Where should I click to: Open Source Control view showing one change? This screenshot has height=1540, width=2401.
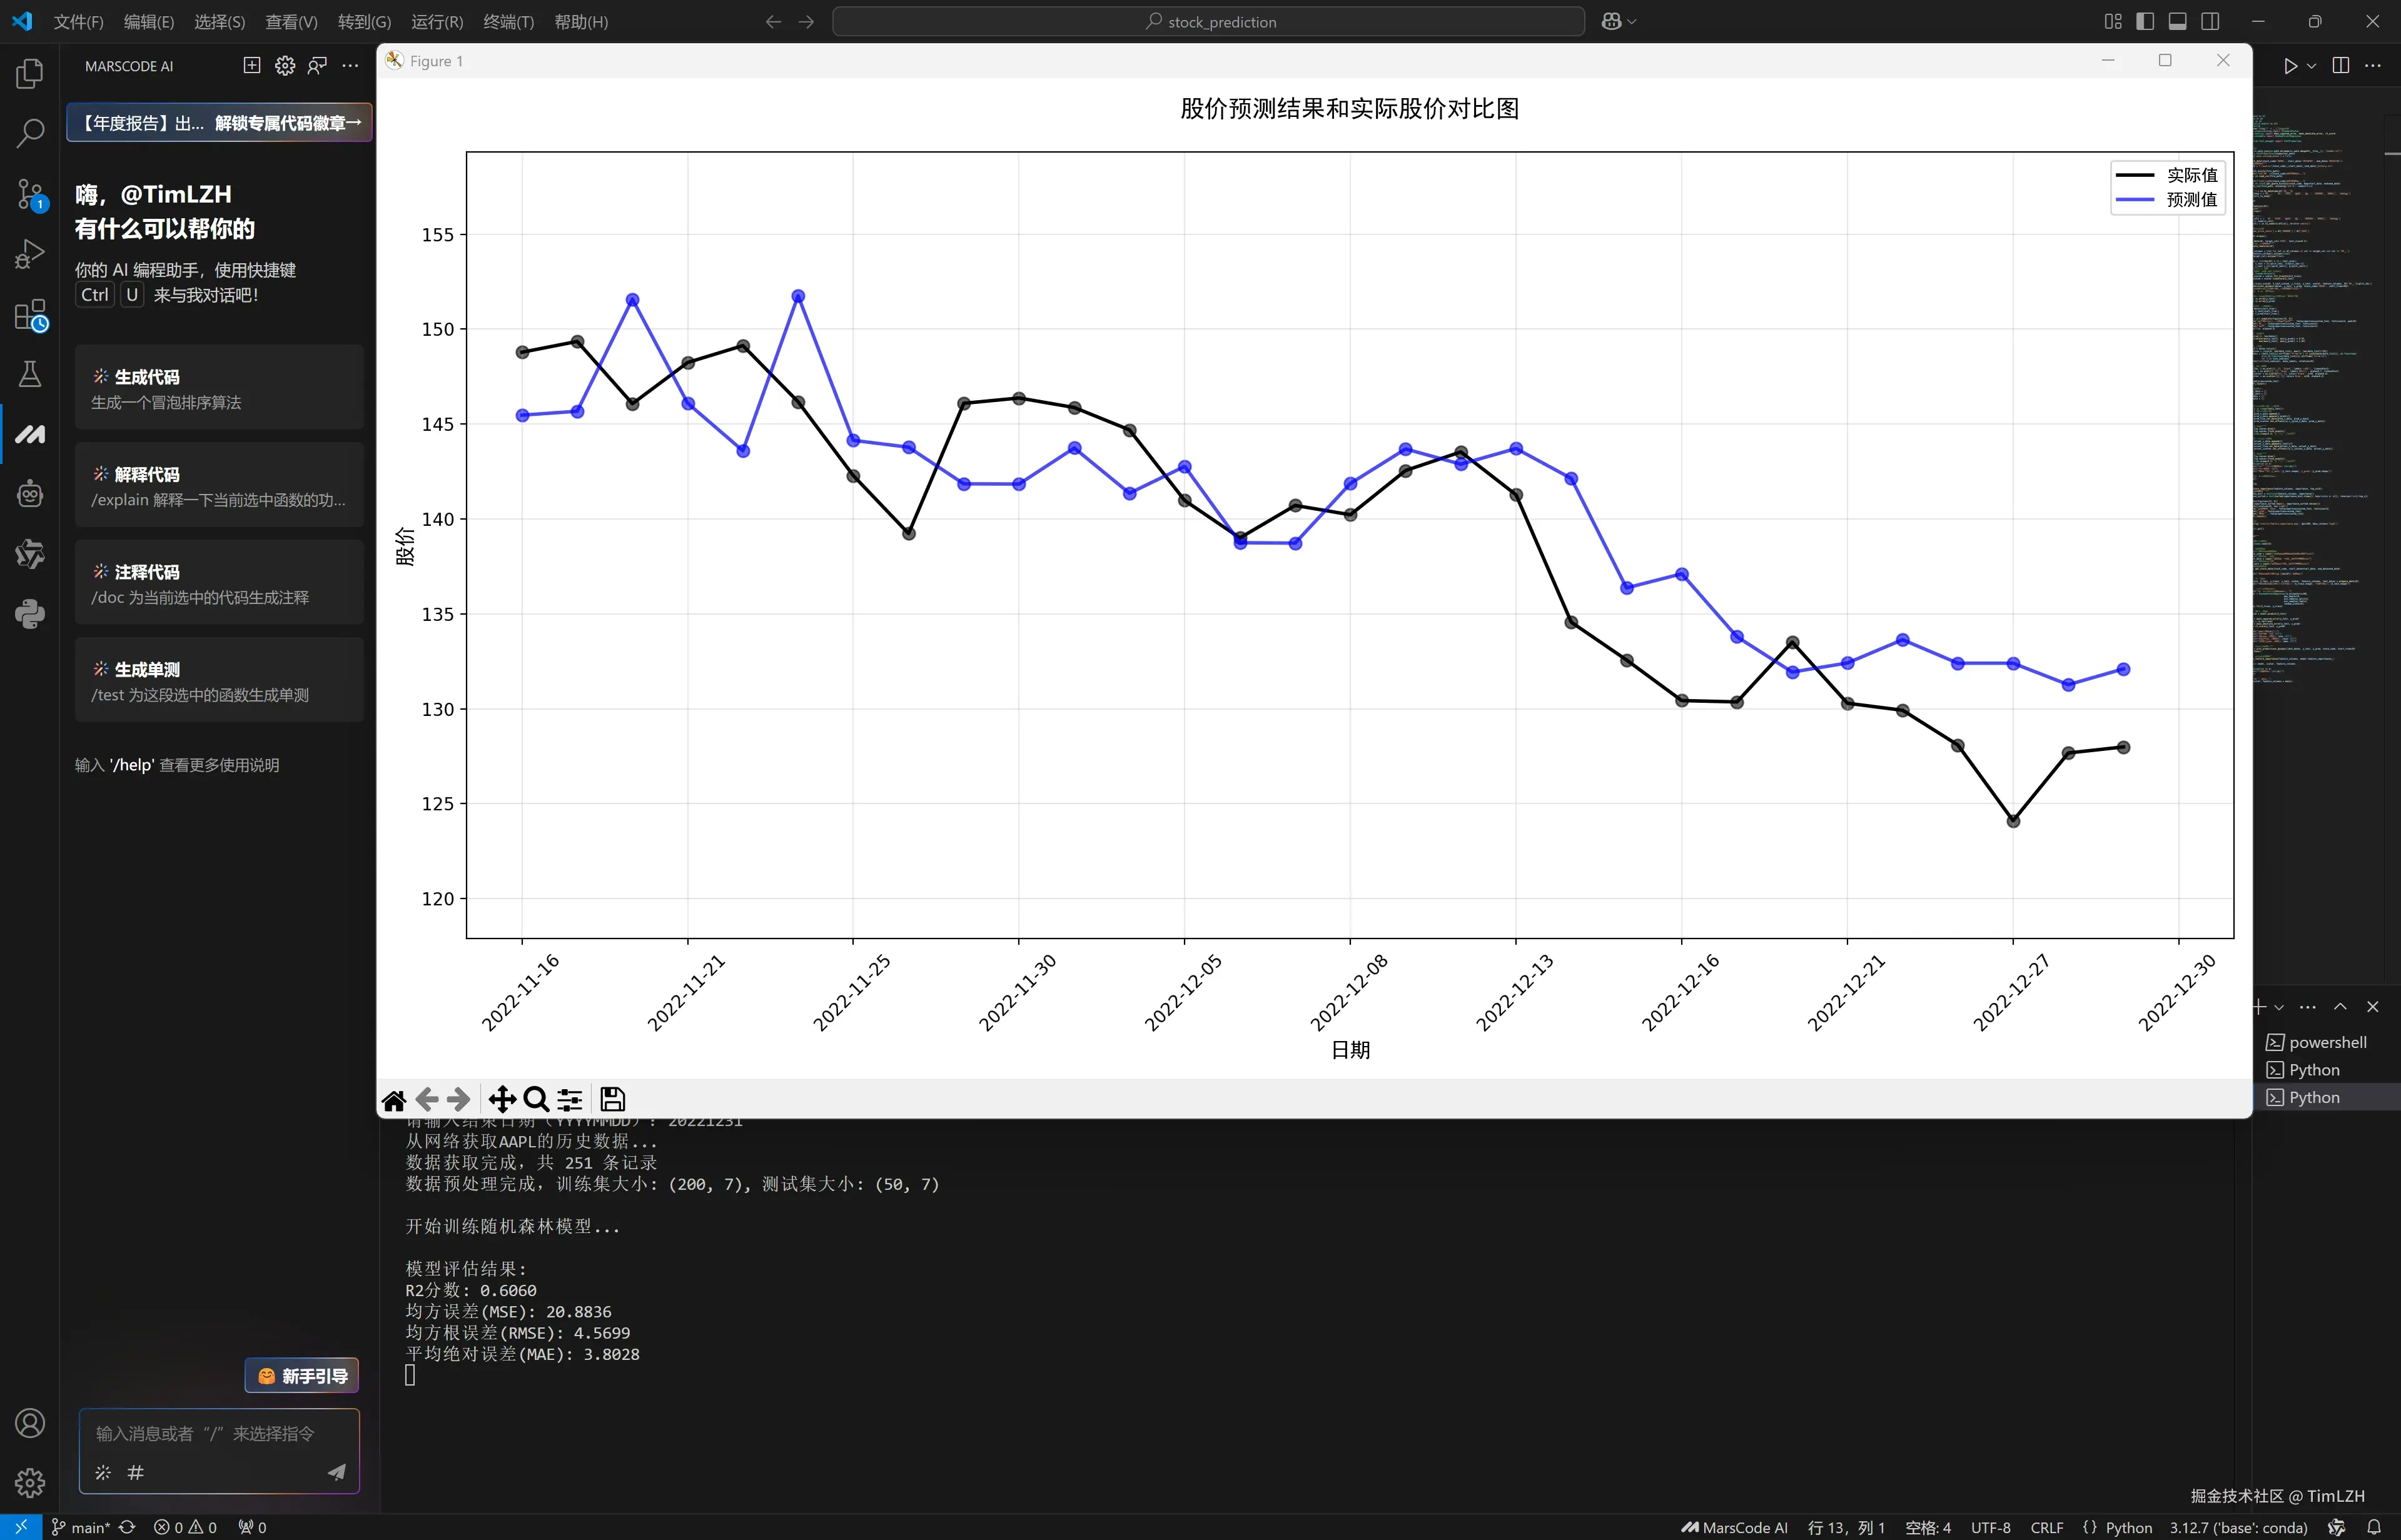(29, 195)
